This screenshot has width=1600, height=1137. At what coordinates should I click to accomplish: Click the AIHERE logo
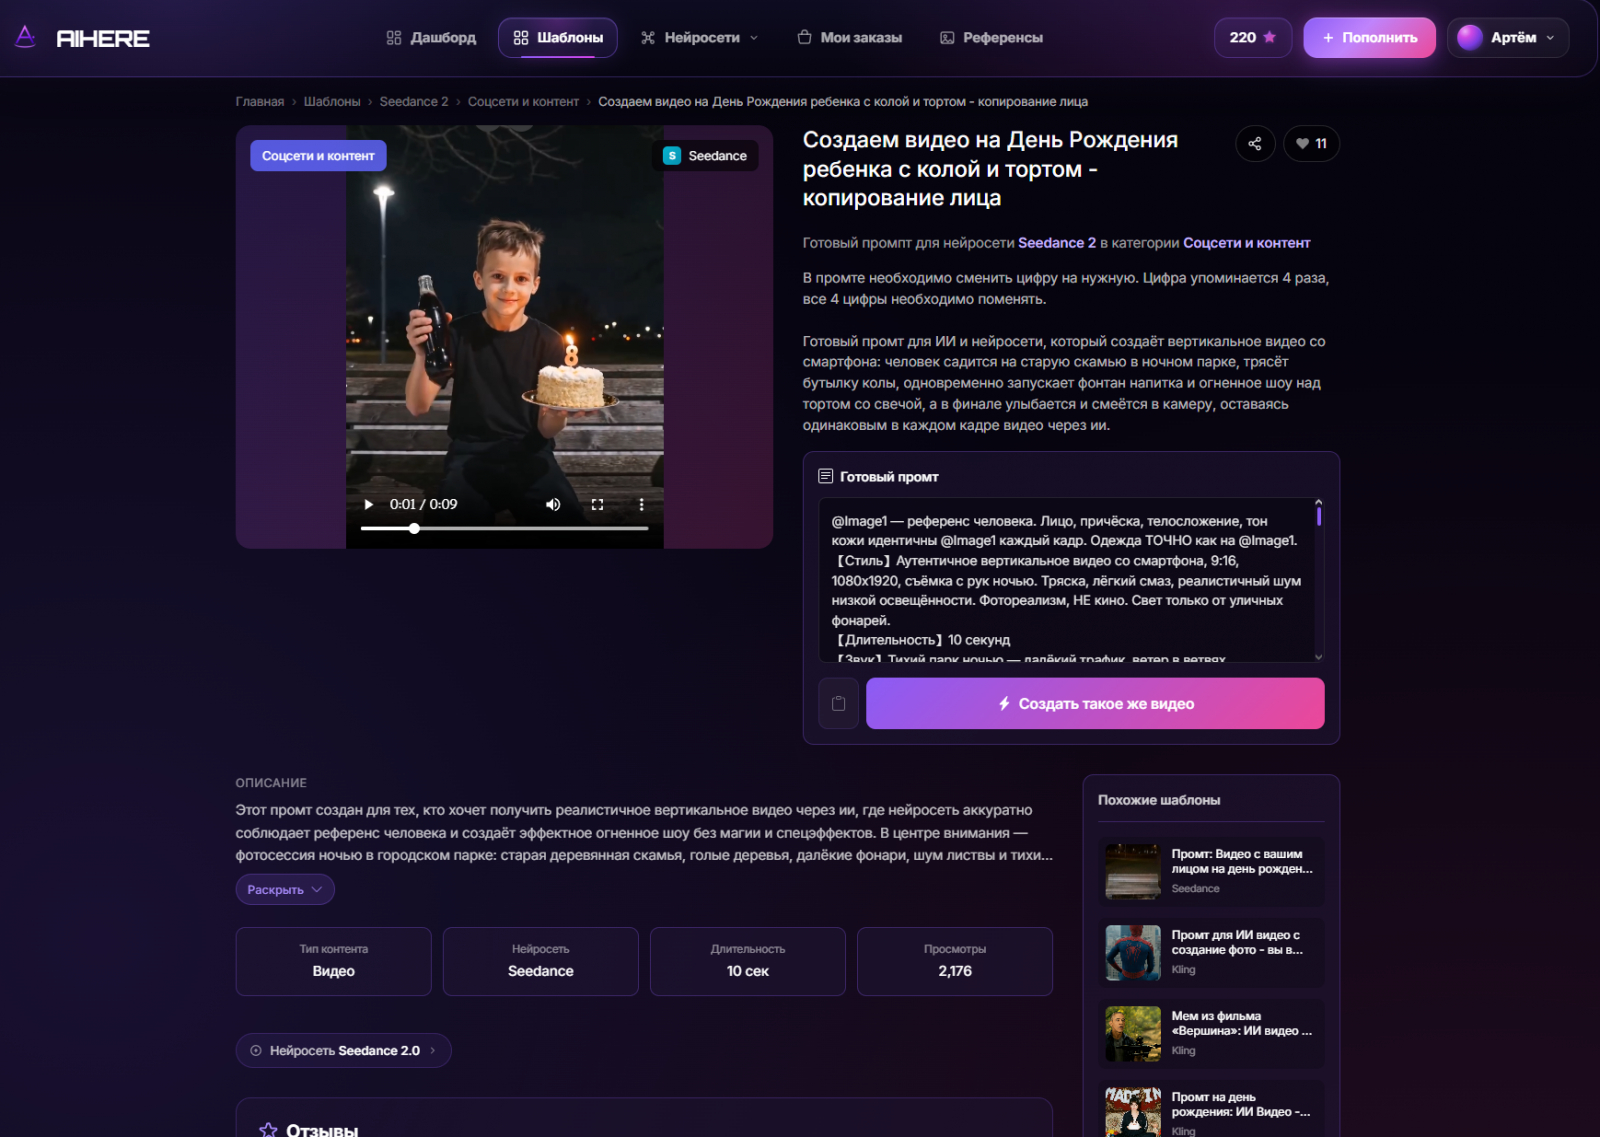coord(83,38)
